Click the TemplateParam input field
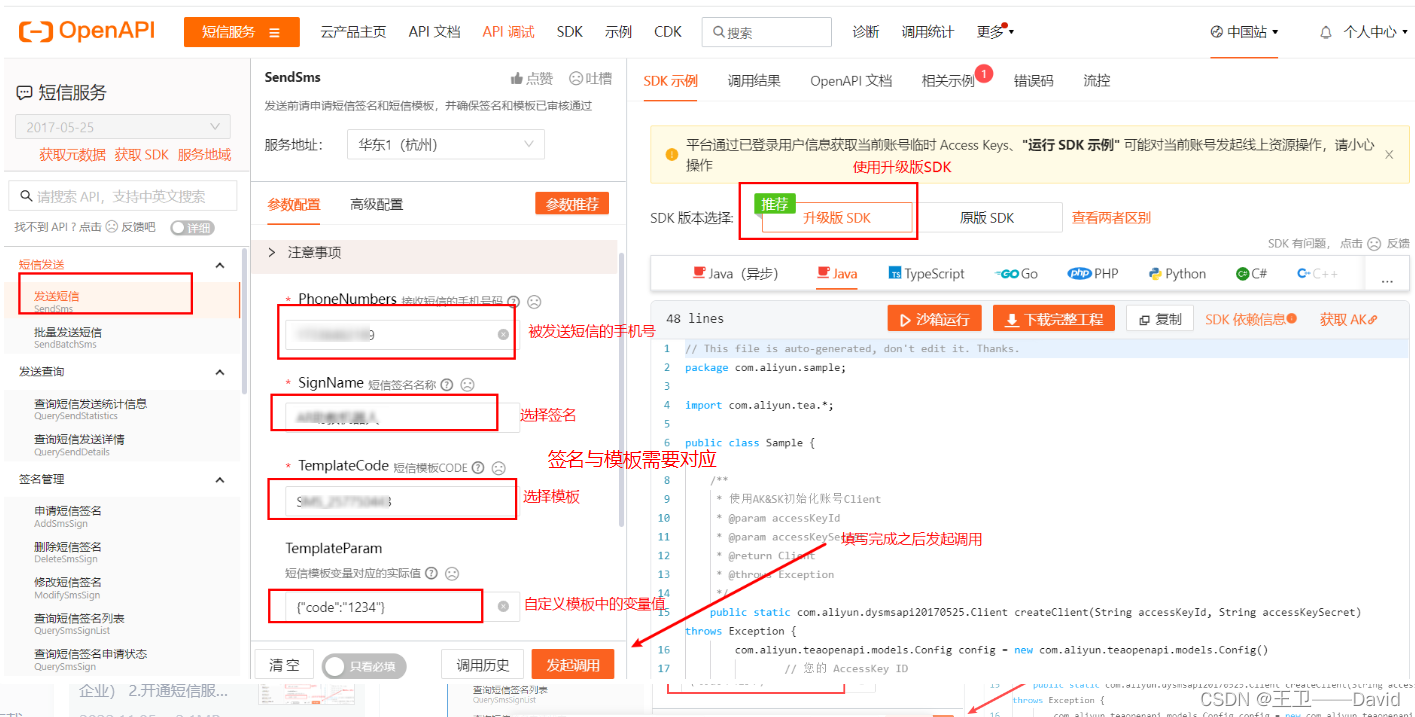 point(400,606)
